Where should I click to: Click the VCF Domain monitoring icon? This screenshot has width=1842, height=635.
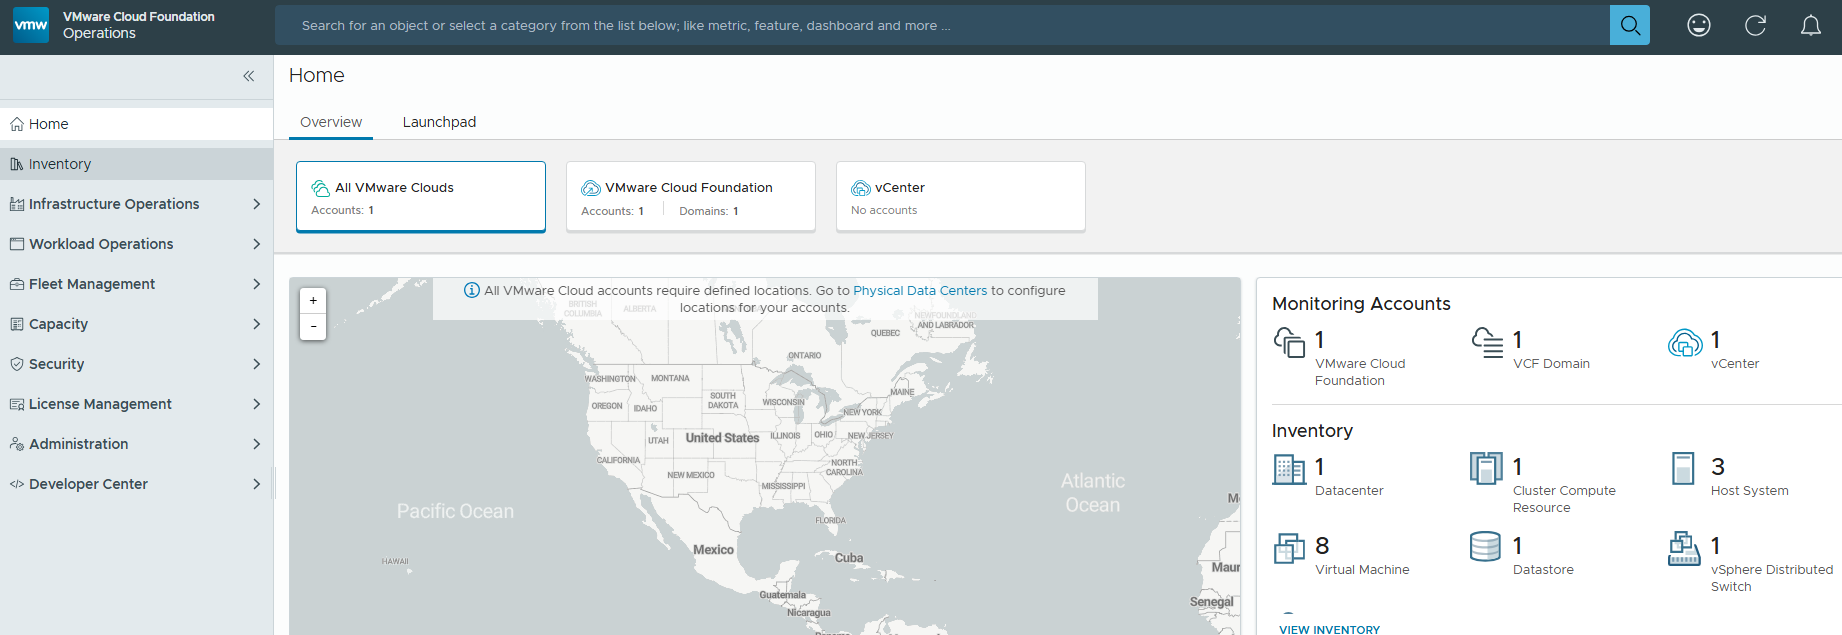point(1487,342)
